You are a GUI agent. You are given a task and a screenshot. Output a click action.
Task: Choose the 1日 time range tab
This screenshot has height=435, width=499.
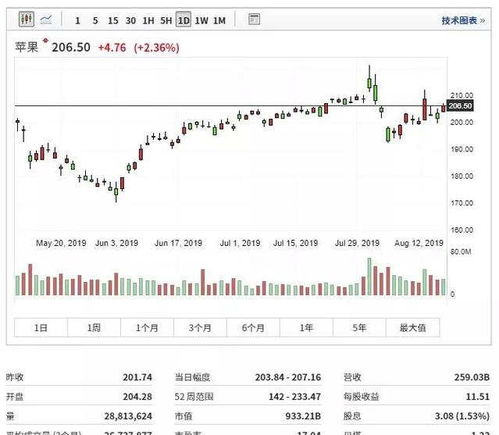coord(41,328)
